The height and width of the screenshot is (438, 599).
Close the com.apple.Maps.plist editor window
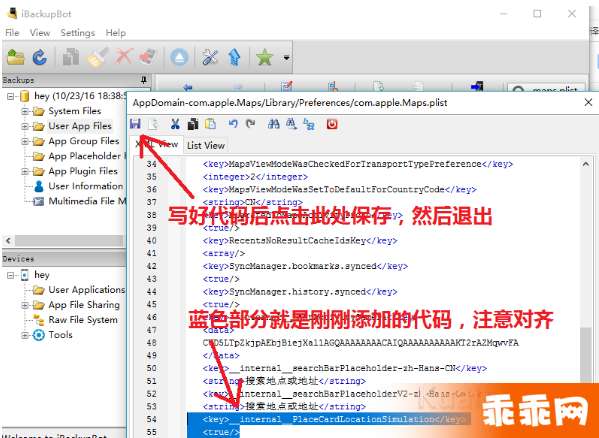[588, 102]
